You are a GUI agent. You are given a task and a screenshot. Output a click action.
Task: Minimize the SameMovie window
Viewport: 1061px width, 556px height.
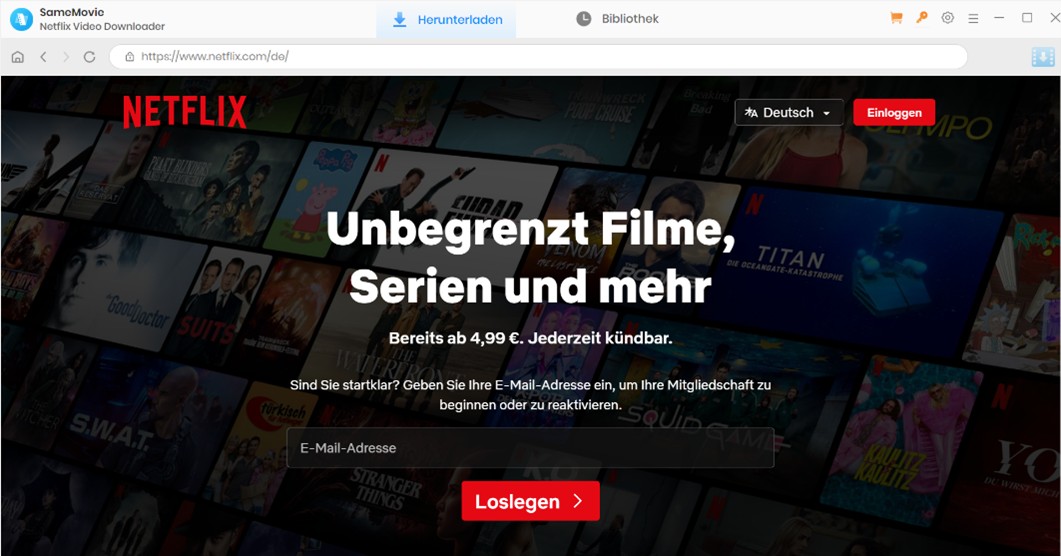[x=999, y=18]
